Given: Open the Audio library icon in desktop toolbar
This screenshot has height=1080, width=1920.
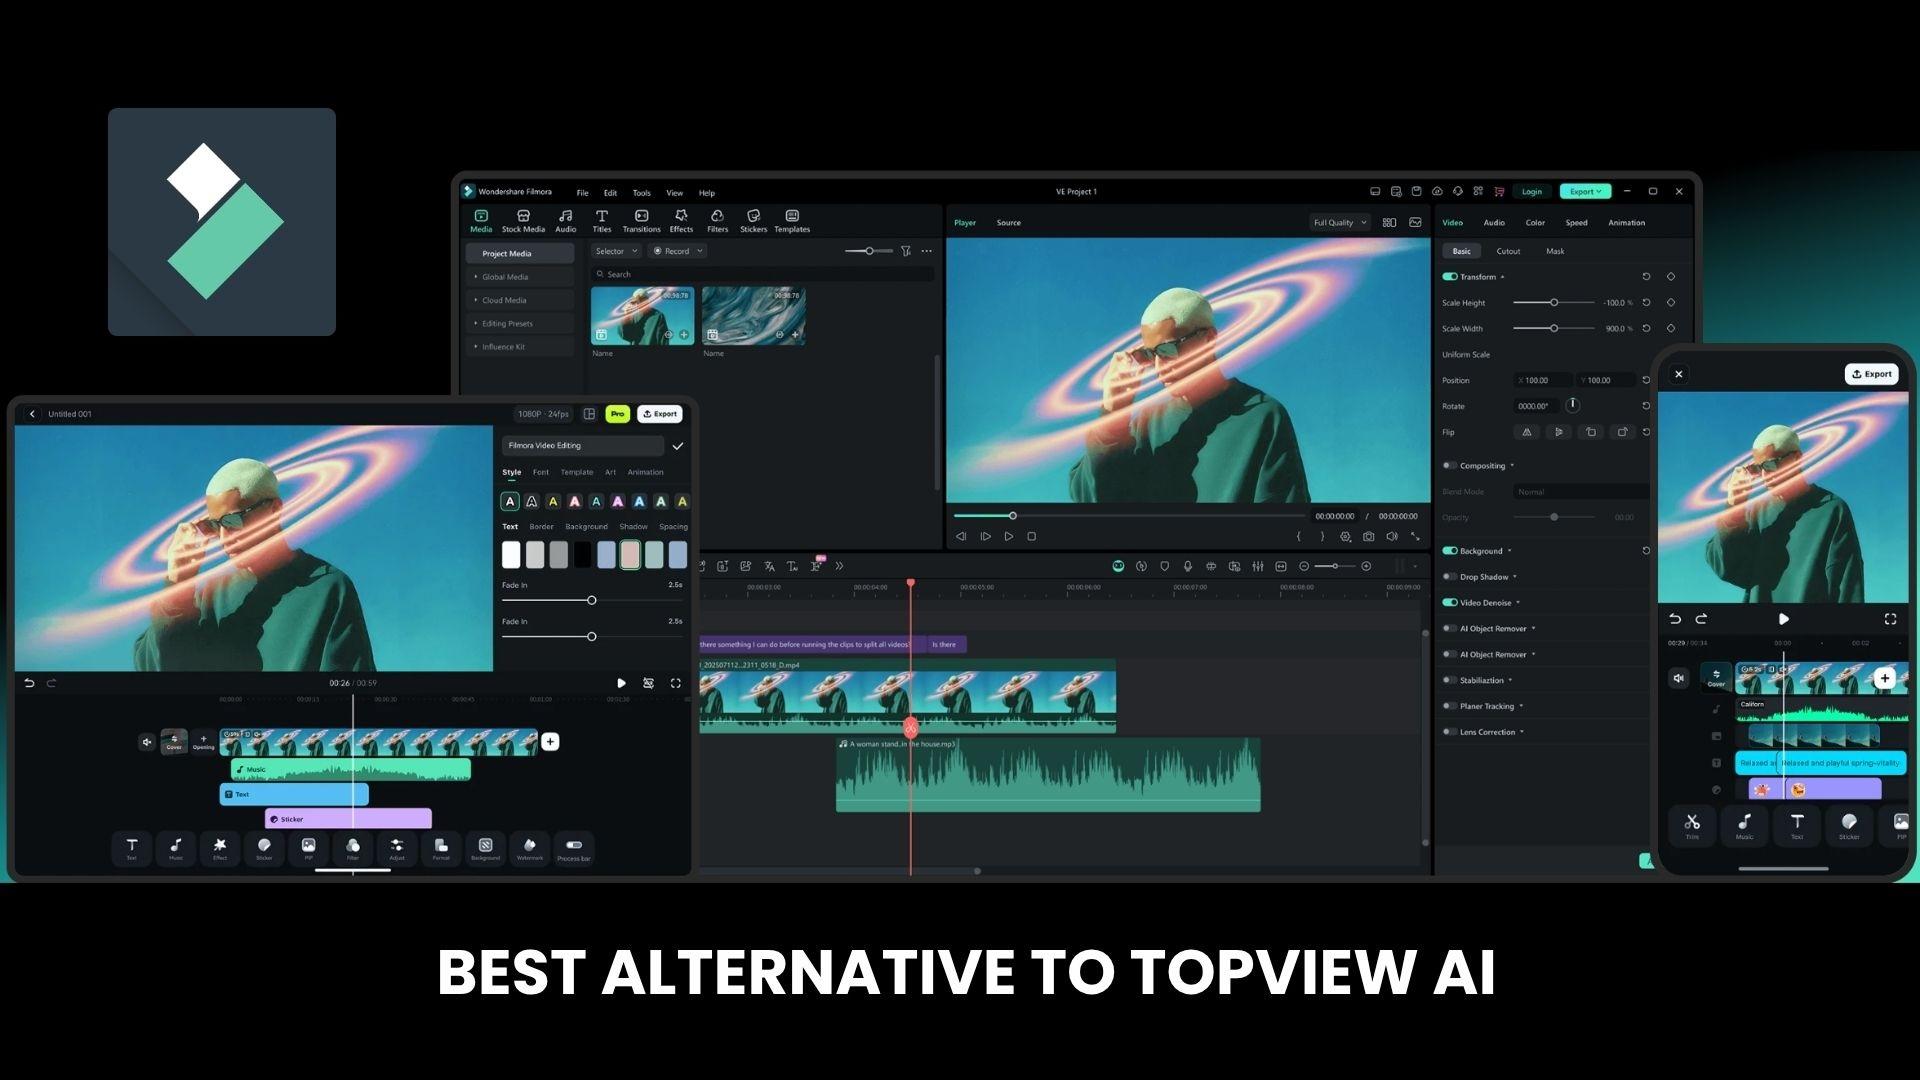Looking at the screenshot, I should [x=566, y=221].
